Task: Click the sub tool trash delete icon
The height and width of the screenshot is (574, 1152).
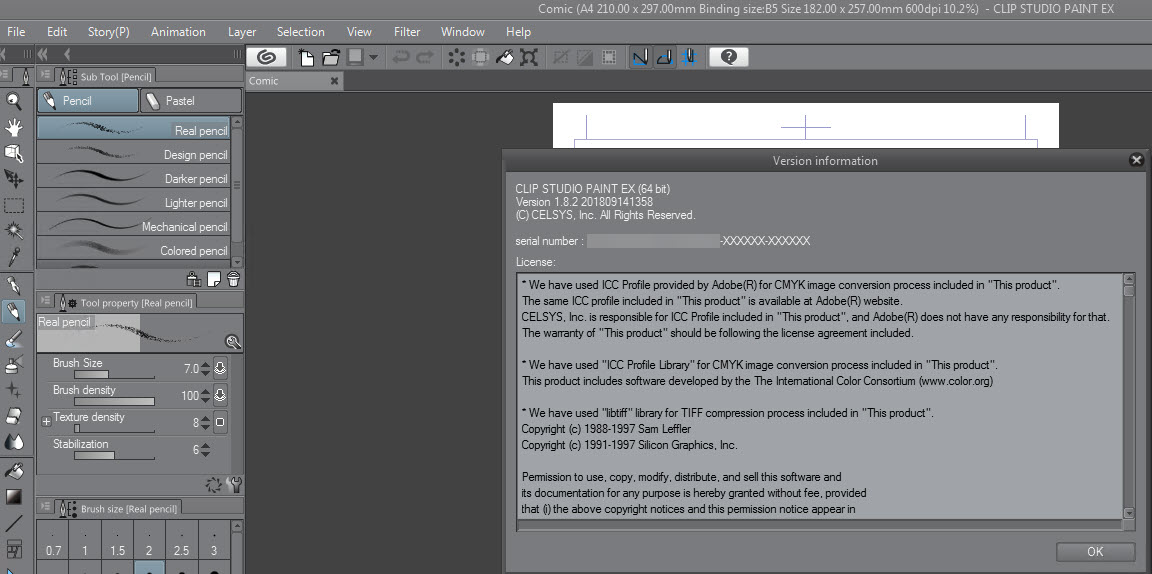Action: point(234,279)
